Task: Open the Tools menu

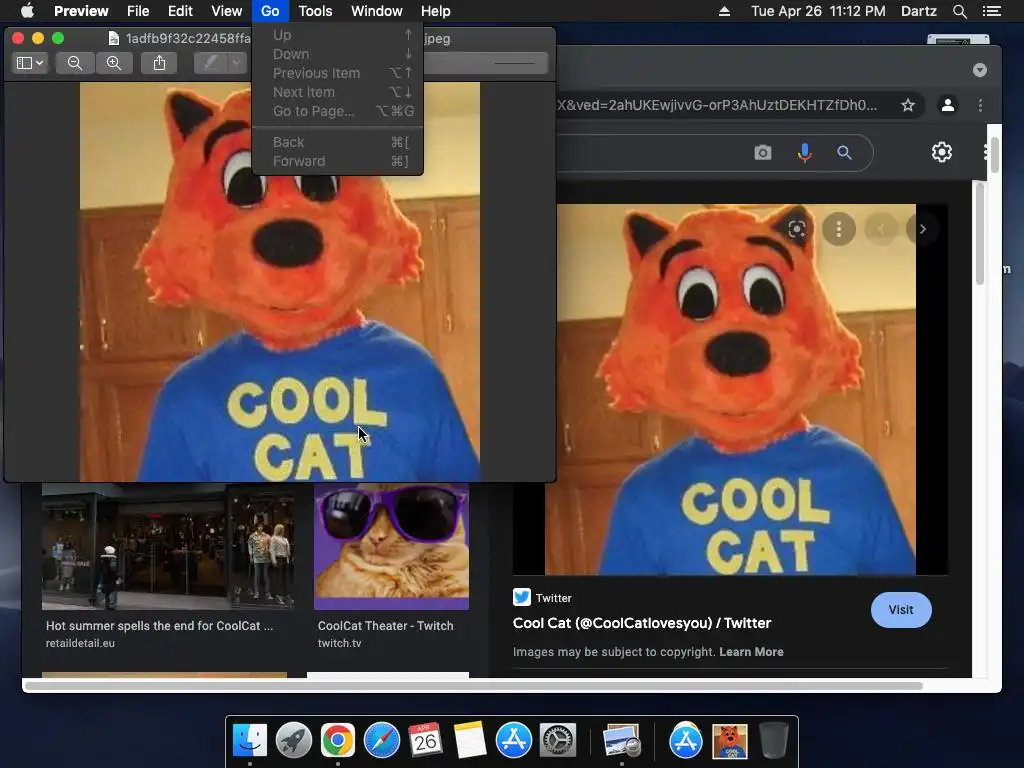Action: pyautogui.click(x=315, y=11)
